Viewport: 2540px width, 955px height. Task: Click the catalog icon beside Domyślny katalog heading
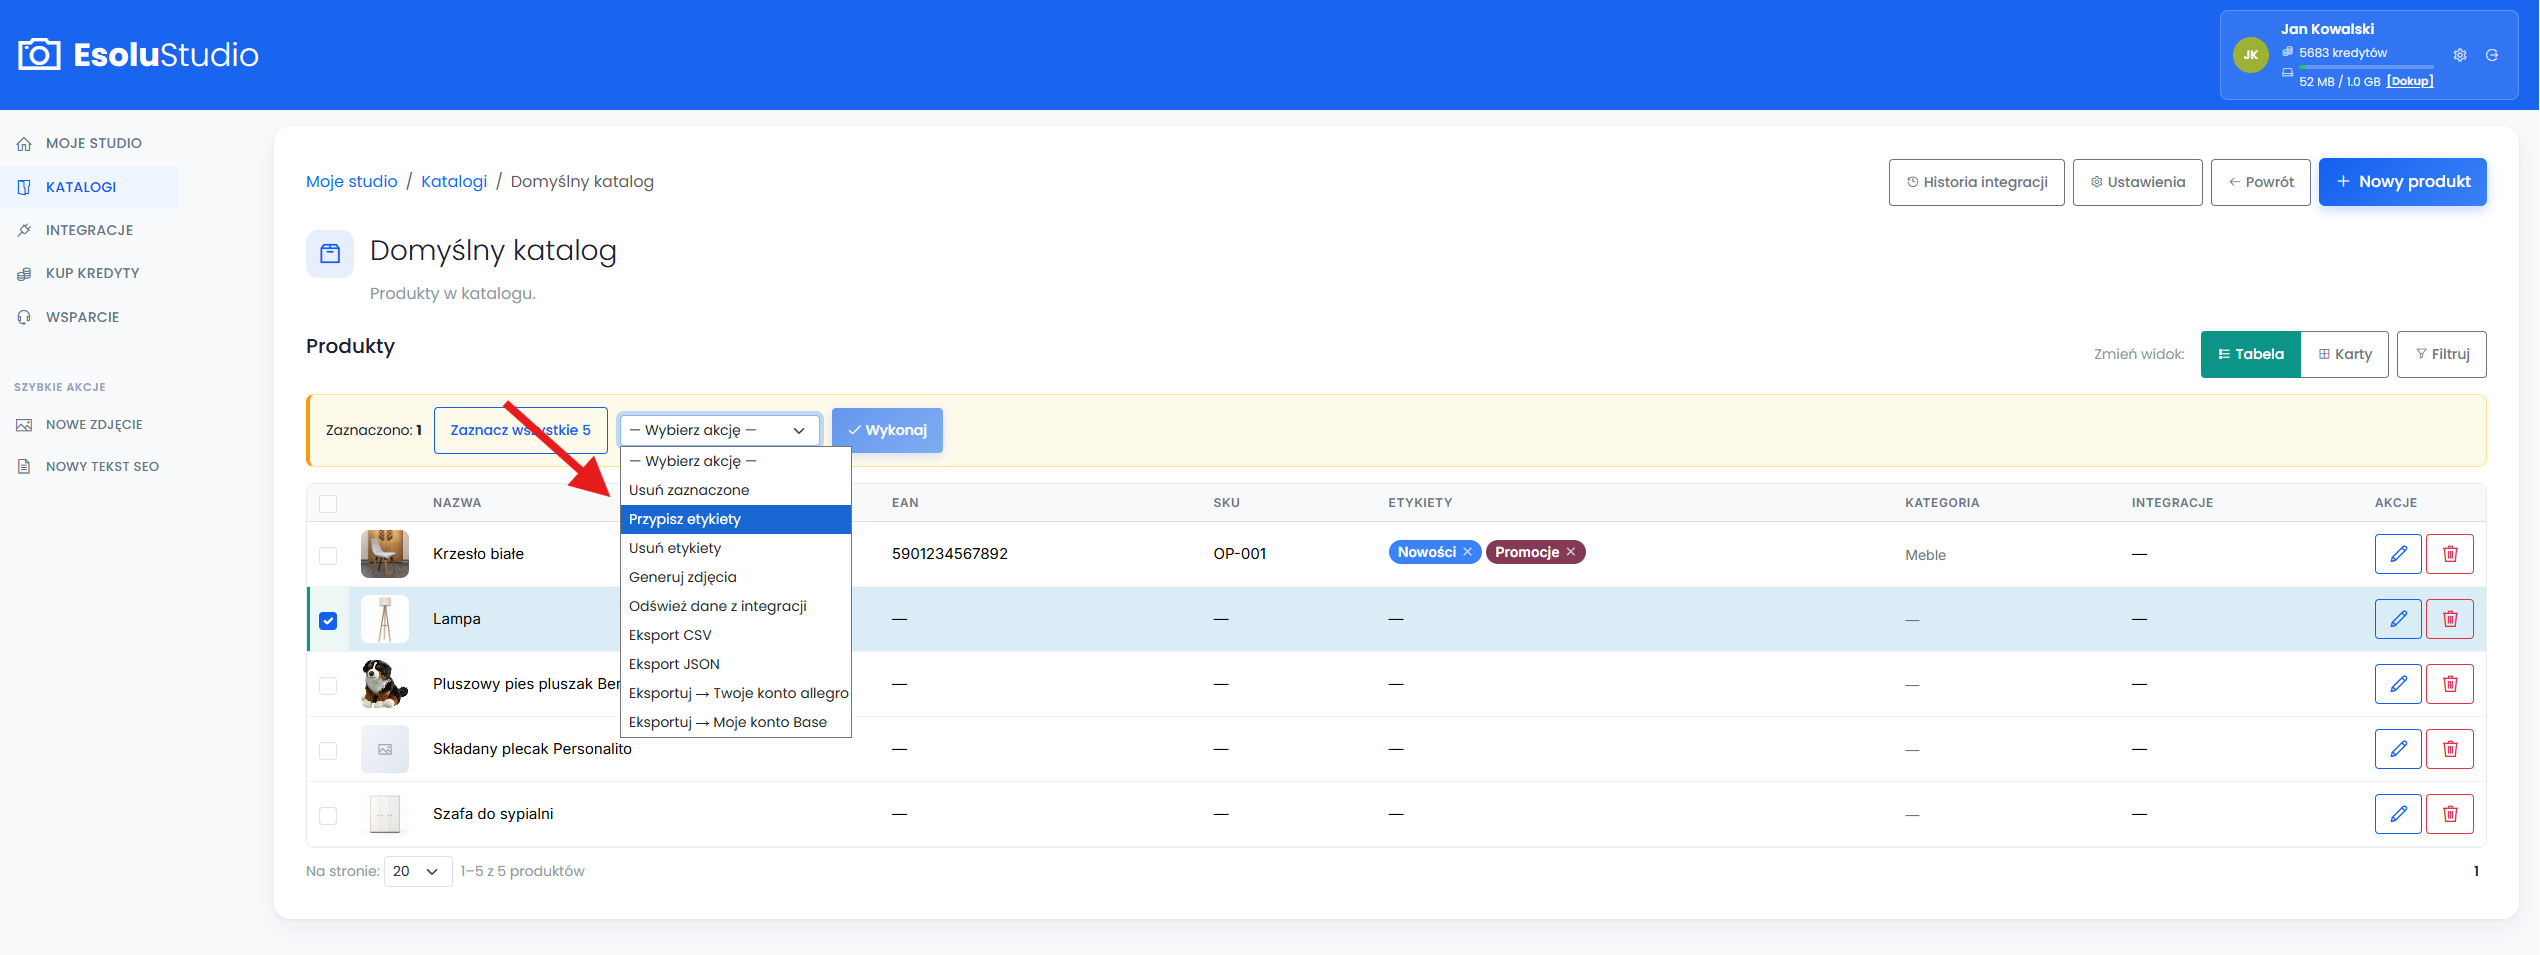pyautogui.click(x=330, y=254)
